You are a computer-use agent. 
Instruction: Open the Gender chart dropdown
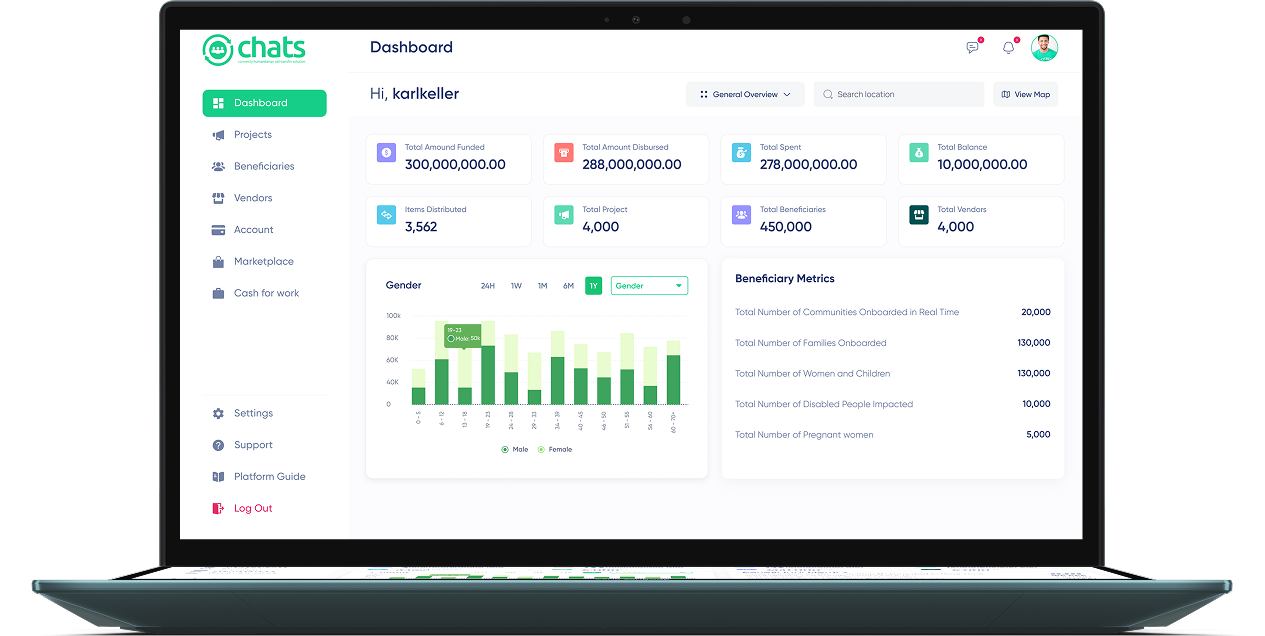(649, 286)
